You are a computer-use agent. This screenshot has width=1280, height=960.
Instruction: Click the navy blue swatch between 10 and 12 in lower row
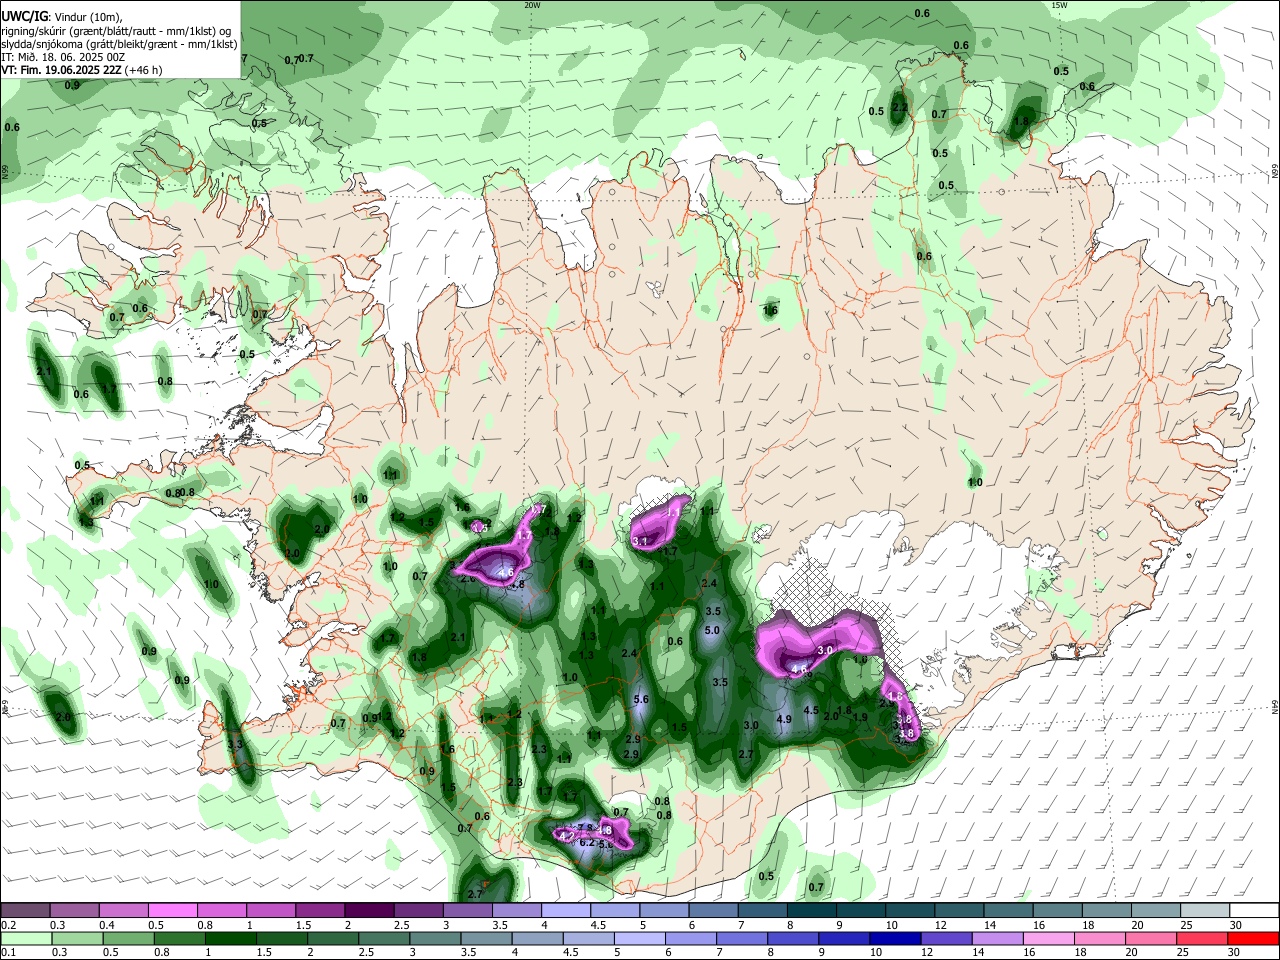(x=895, y=939)
